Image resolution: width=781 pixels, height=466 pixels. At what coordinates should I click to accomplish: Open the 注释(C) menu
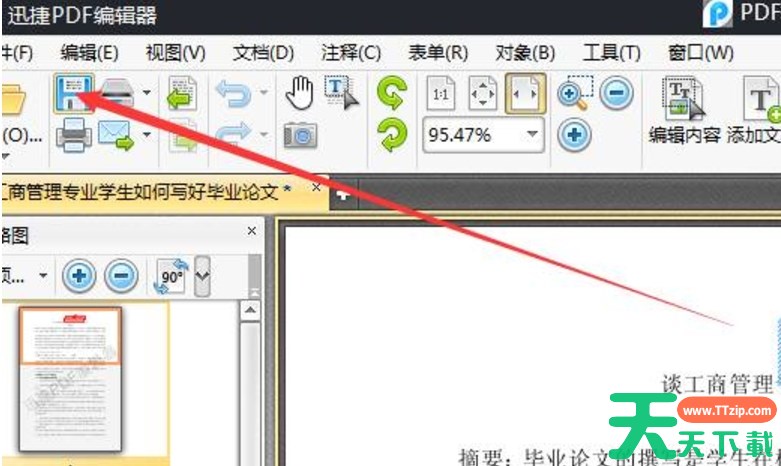(x=351, y=52)
